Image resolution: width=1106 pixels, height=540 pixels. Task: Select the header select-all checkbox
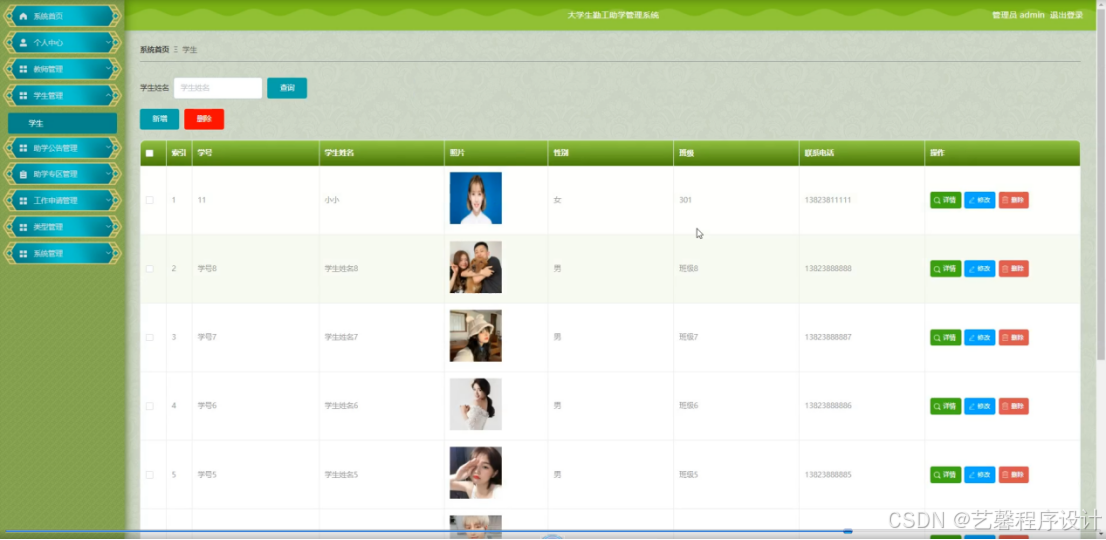[150, 153]
